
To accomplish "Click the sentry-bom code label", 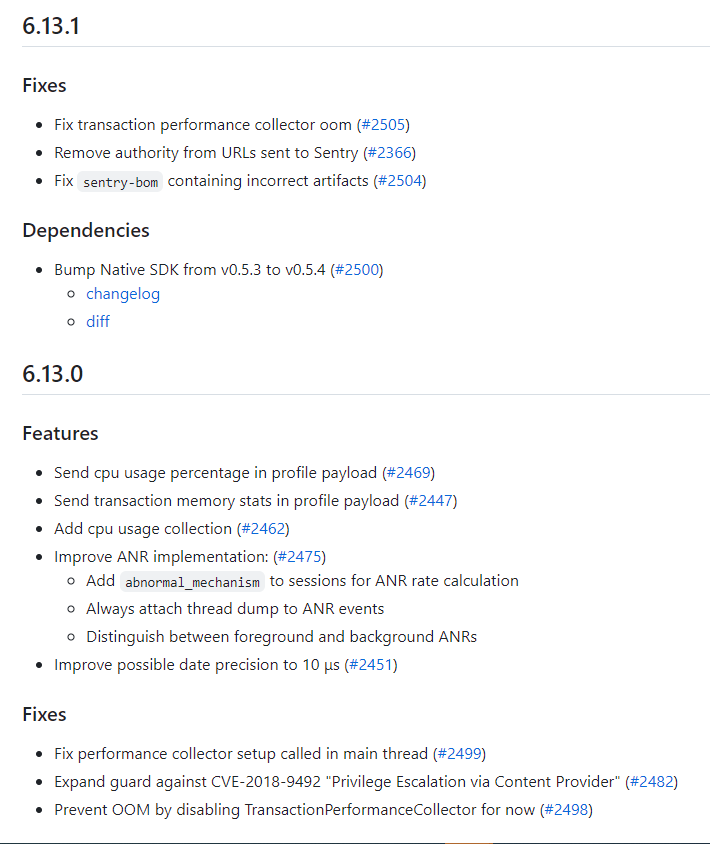I will [x=120, y=182].
